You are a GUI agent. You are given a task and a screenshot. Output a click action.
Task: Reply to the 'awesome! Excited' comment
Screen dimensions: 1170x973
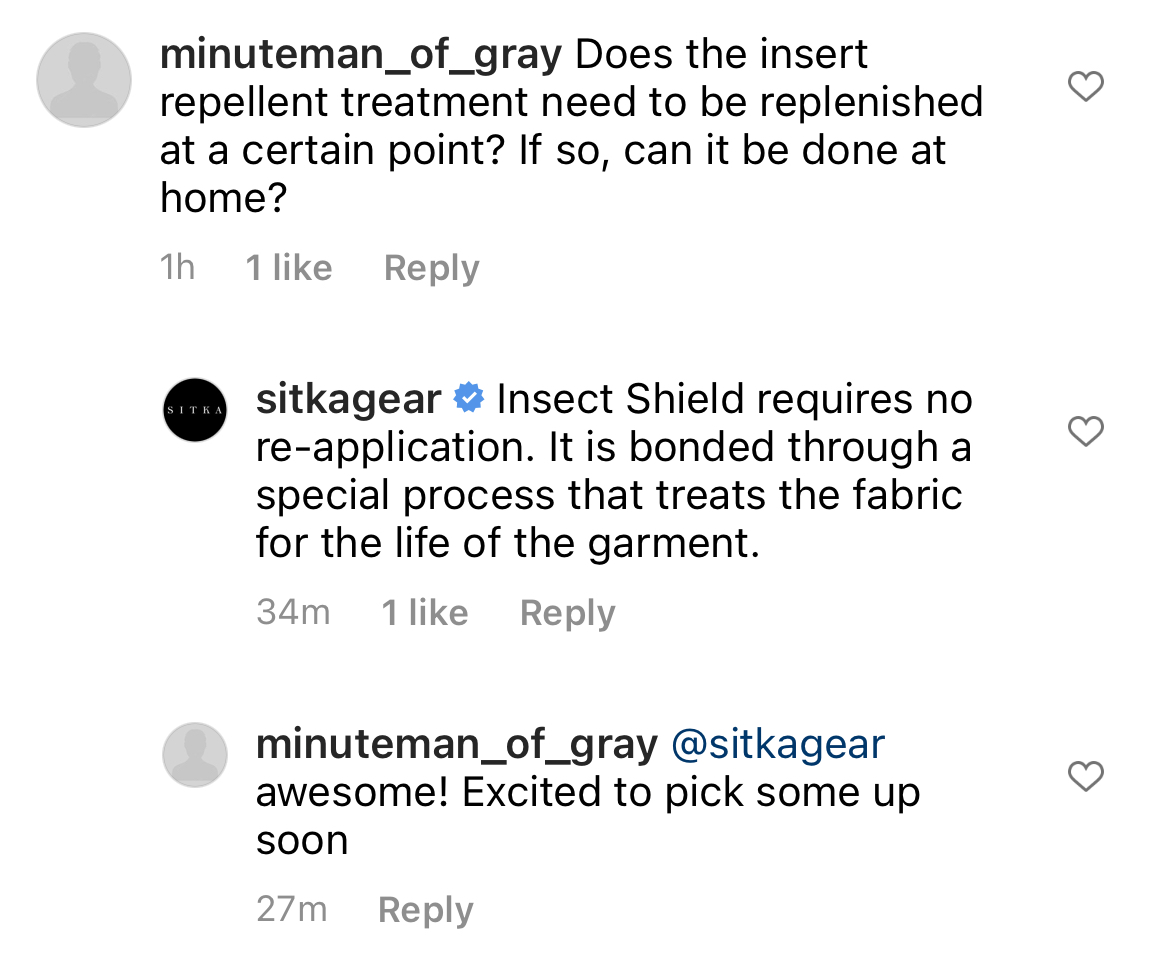point(425,910)
